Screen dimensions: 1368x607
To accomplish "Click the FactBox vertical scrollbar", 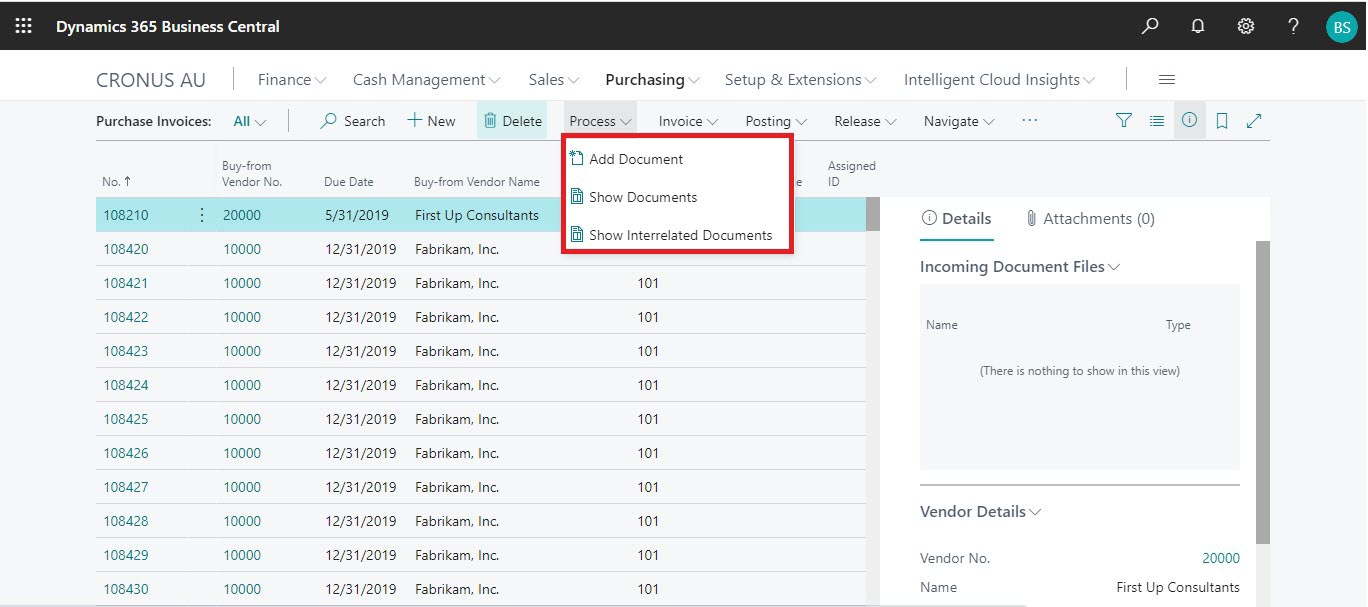I will [1262, 390].
